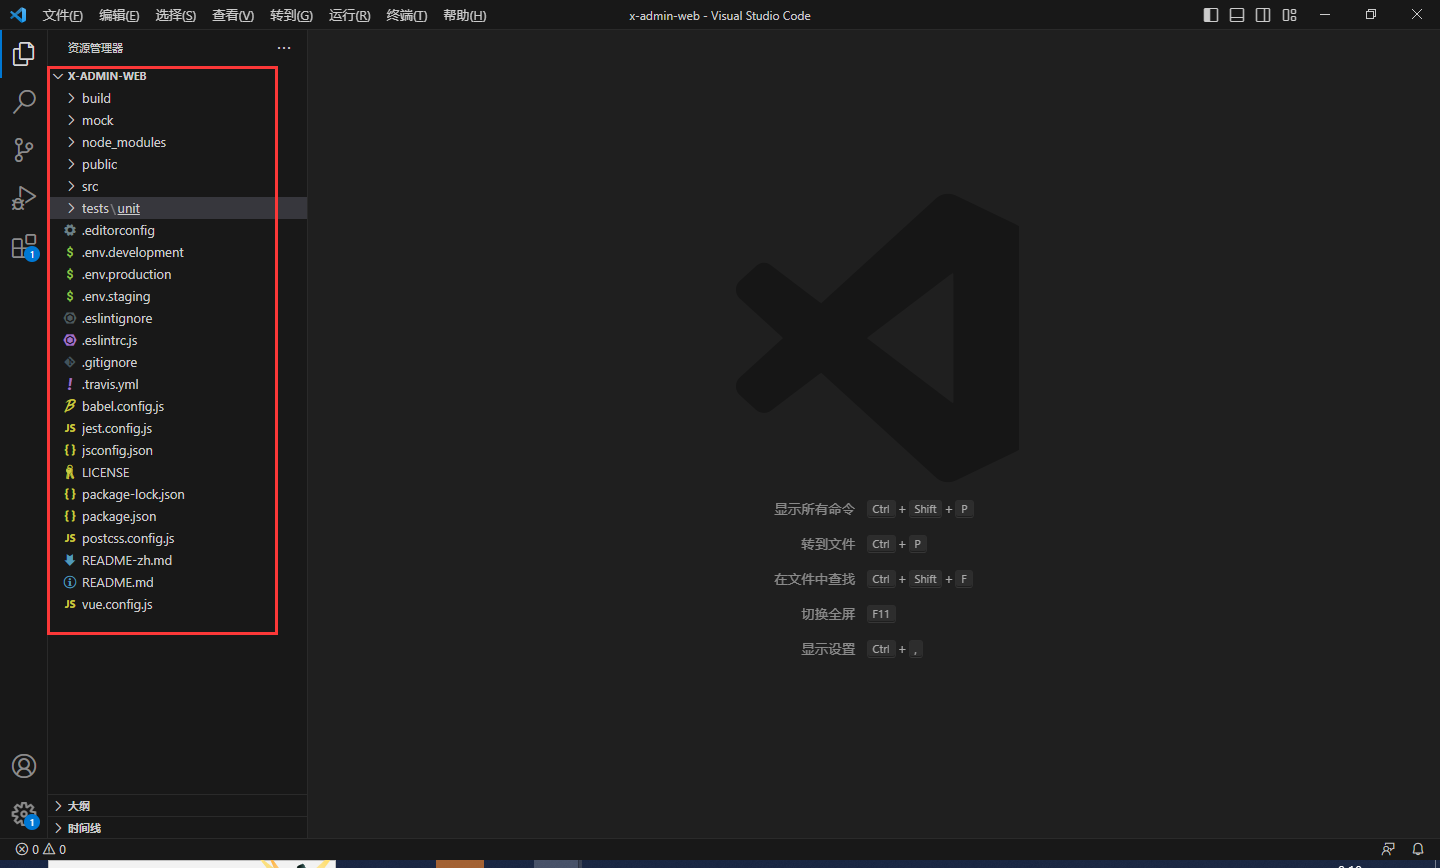The width and height of the screenshot is (1440, 868).
Task: Expand the mock folder
Action: click(178, 120)
